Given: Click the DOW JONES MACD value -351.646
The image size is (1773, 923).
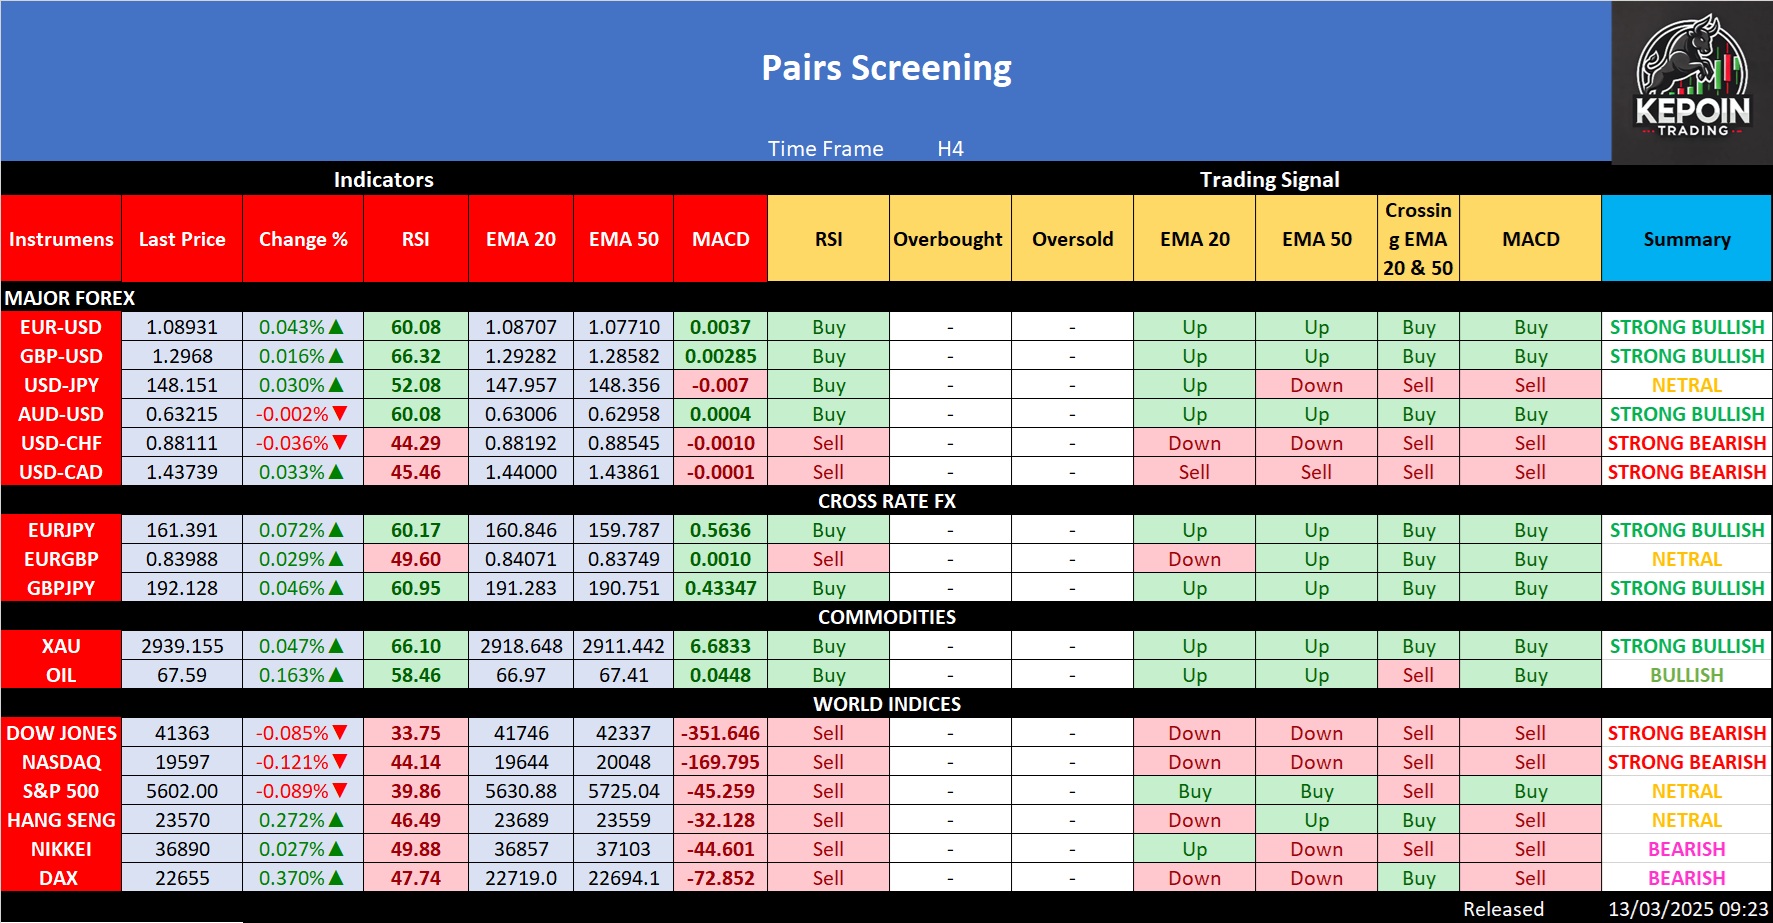Looking at the screenshot, I should pos(720,733).
